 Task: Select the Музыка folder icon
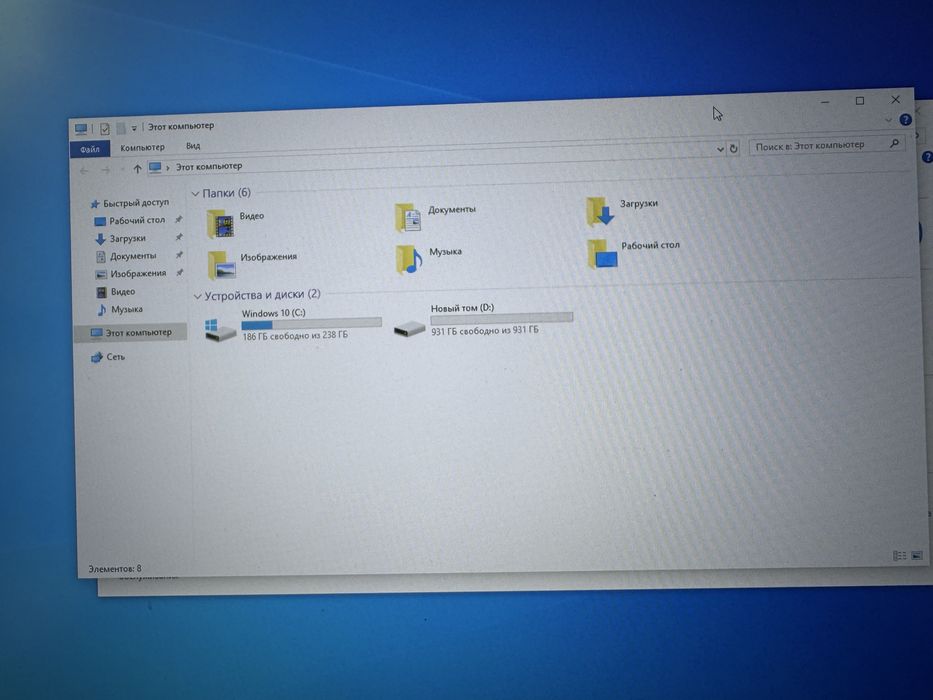pyautogui.click(x=409, y=259)
